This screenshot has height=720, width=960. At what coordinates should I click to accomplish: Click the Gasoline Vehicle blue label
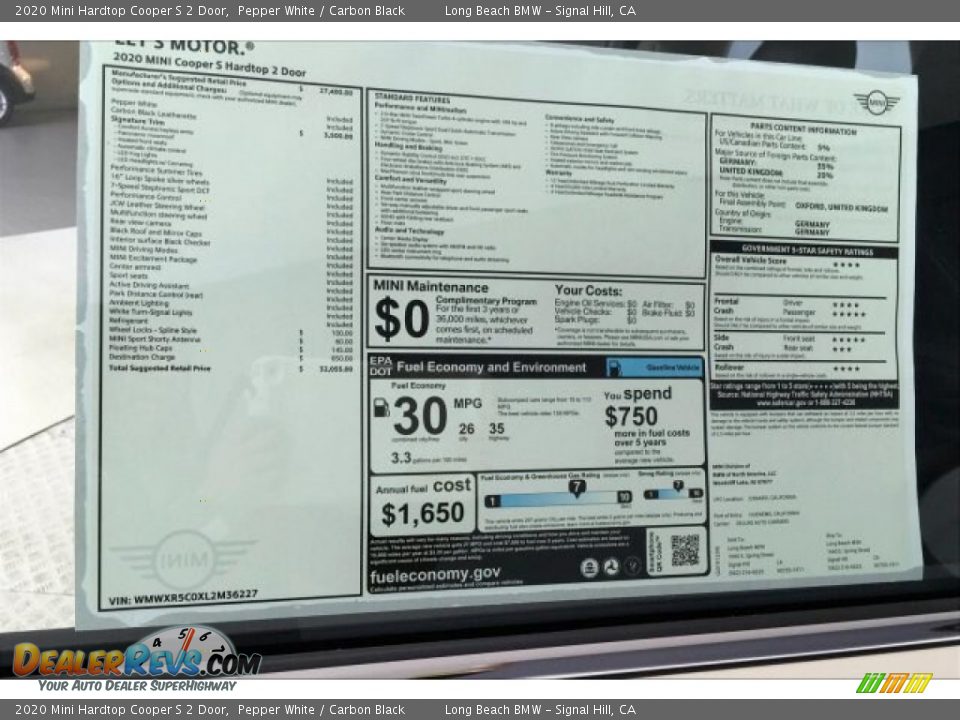654,368
